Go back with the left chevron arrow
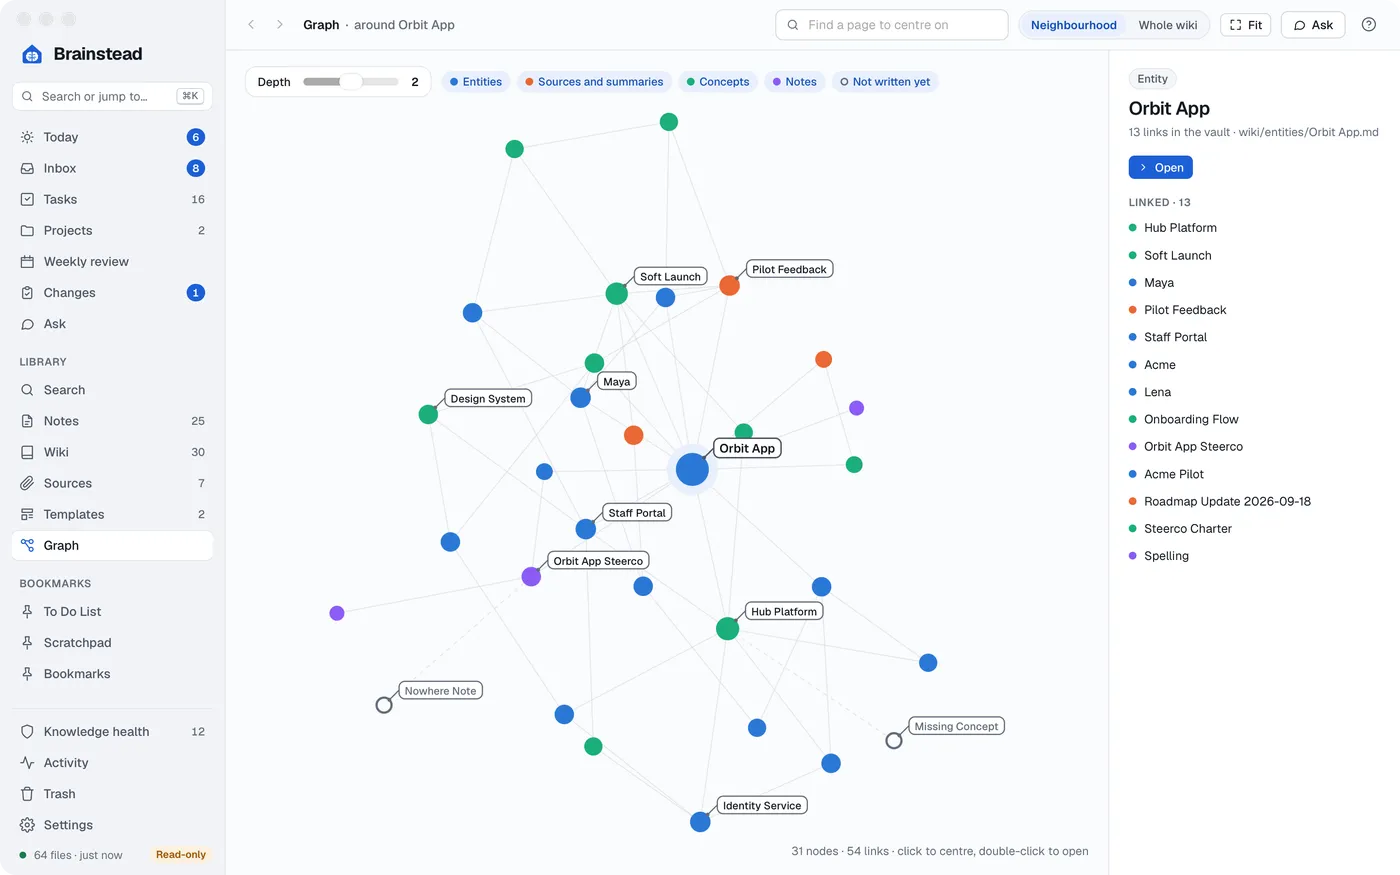The height and width of the screenshot is (875, 1400). 252,25
